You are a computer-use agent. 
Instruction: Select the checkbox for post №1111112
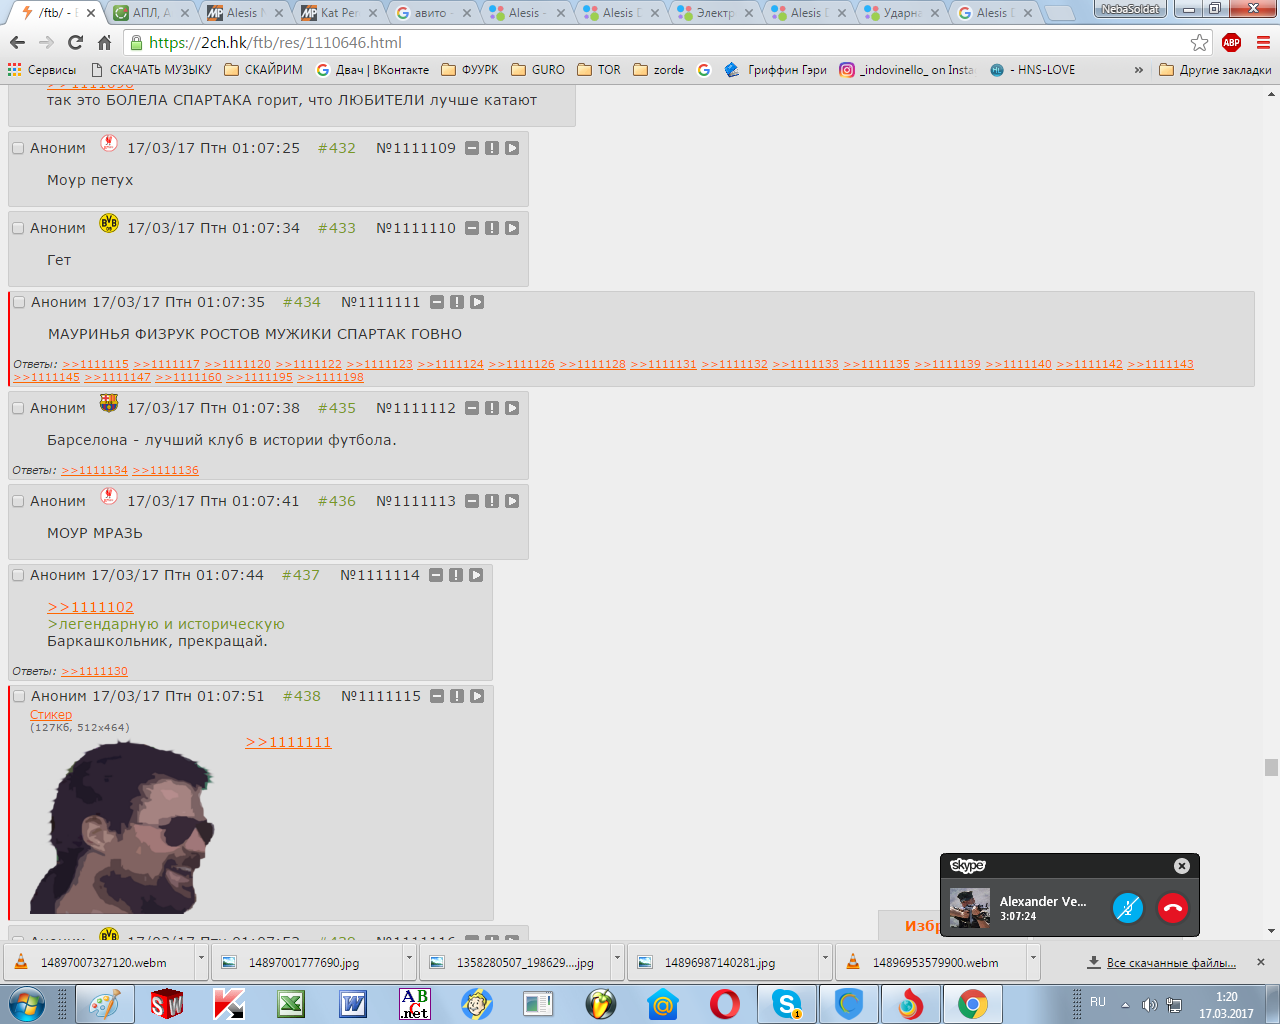[x=18, y=408]
